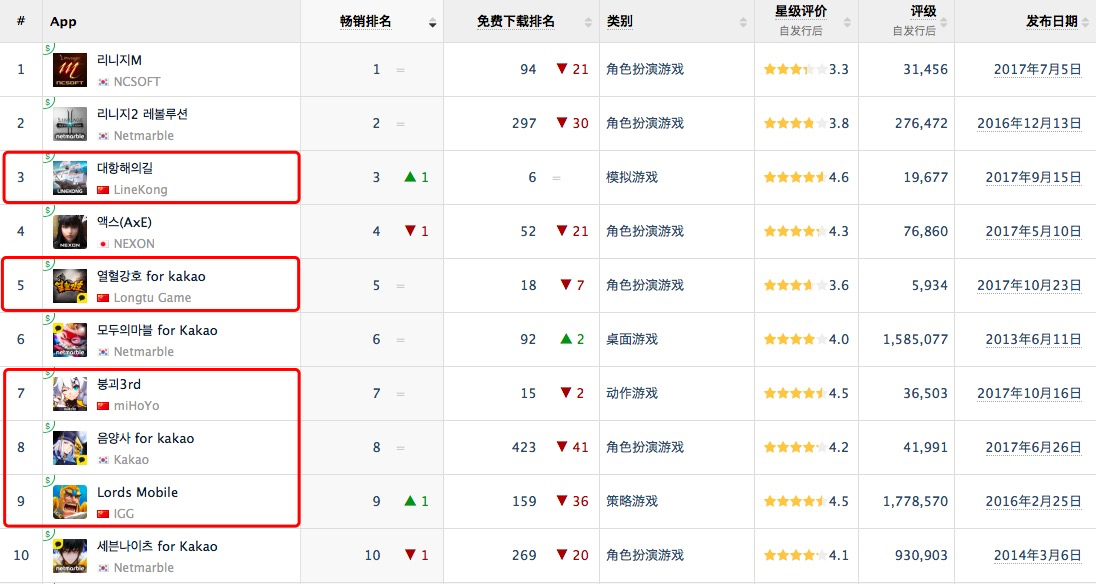
Task: Click the China flag beside LineKong
Action: tap(104, 190)
